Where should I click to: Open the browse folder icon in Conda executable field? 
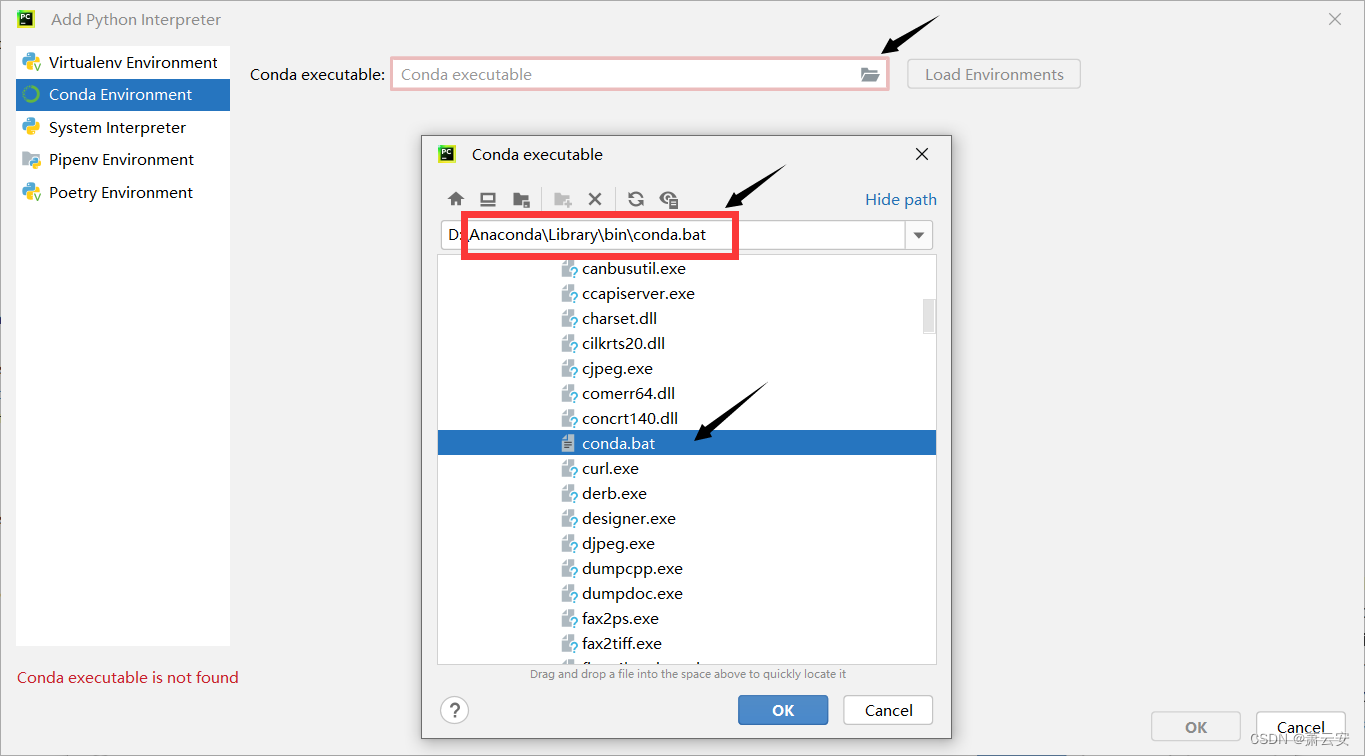point(870,74)
